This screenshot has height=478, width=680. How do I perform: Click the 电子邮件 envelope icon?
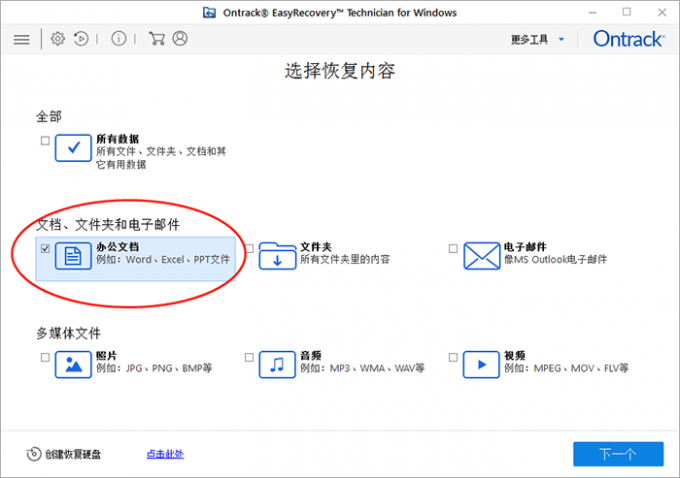(481, 256)
